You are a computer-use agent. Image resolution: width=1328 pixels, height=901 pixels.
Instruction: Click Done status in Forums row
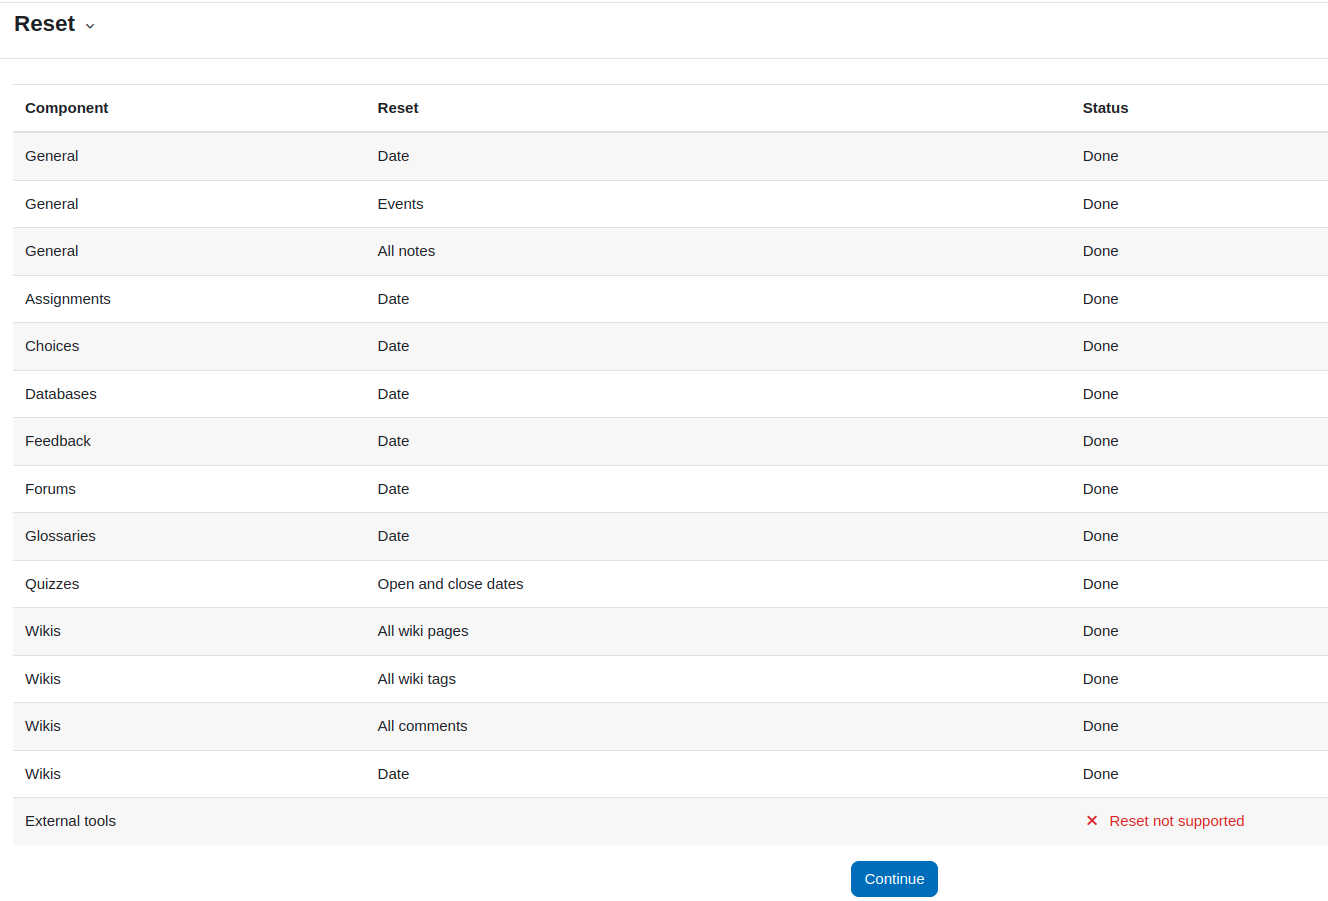coord(1100,489)
